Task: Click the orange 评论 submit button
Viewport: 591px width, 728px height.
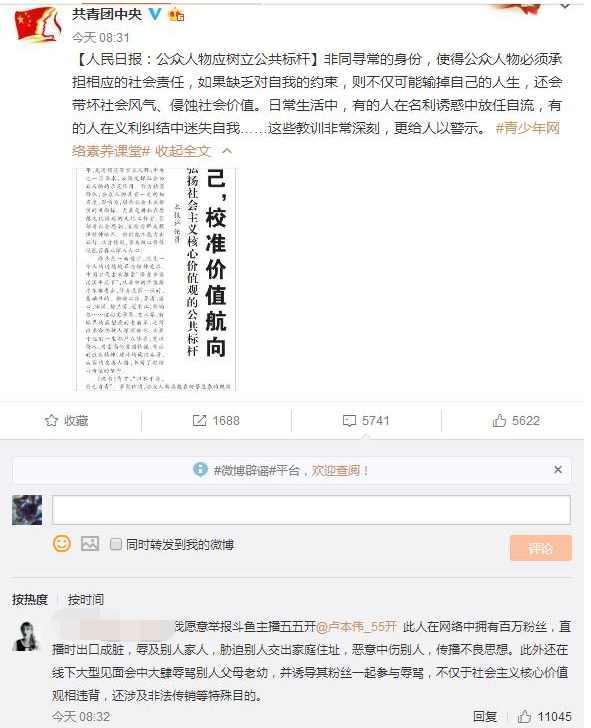Action: (540, 548)
